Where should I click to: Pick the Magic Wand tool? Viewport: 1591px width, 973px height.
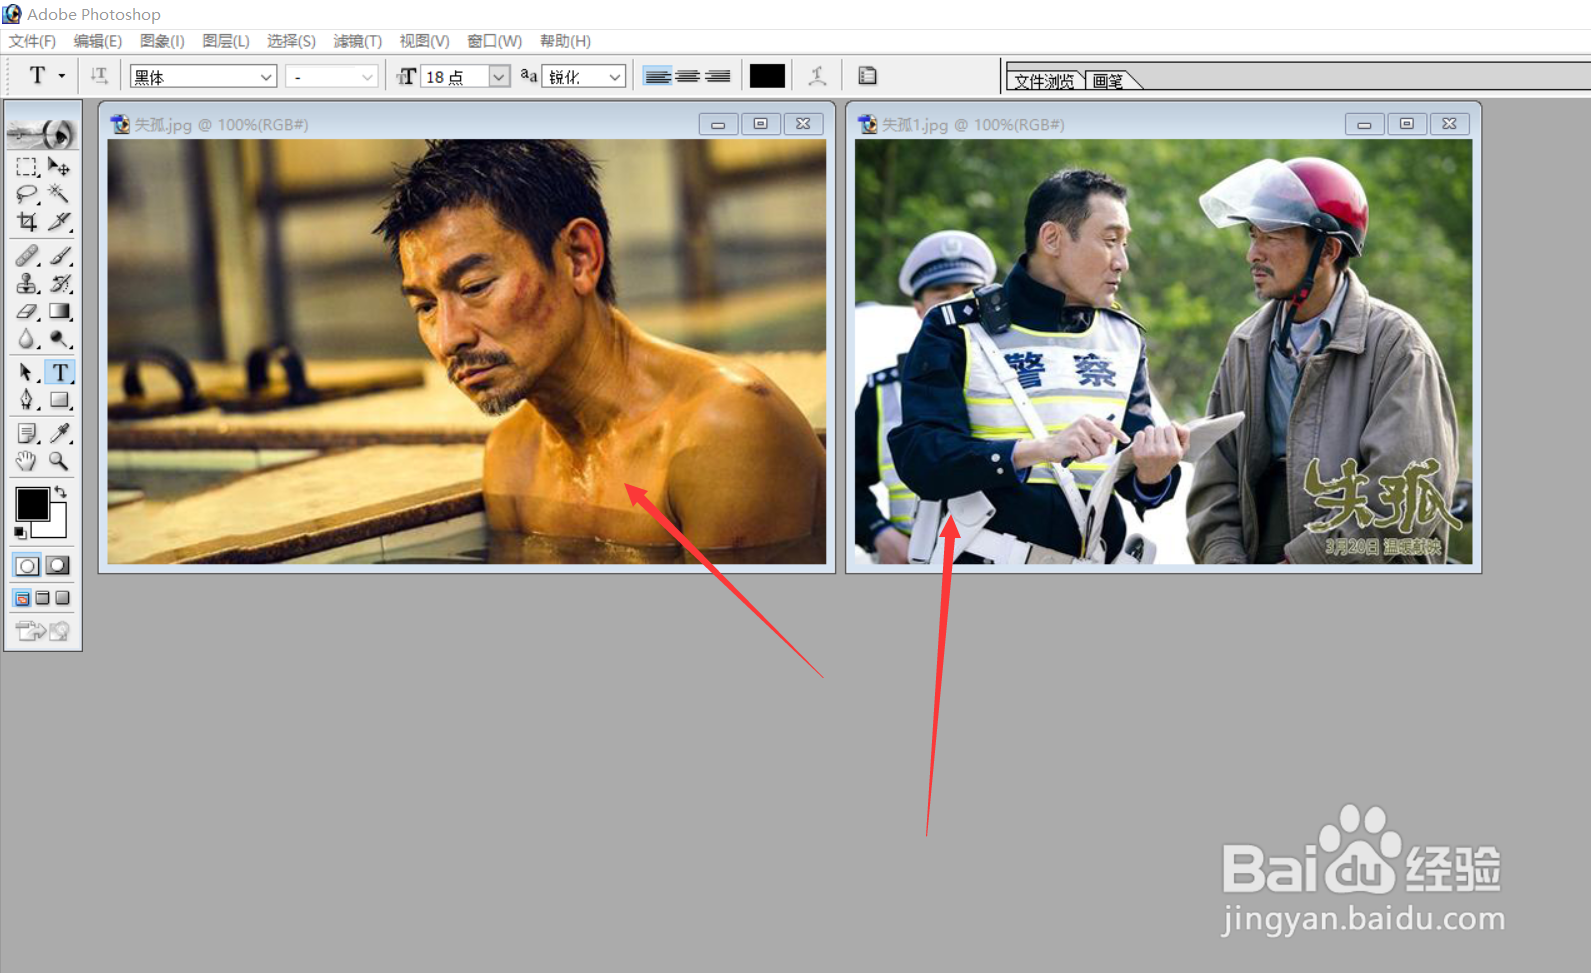[x=59, y=194]
